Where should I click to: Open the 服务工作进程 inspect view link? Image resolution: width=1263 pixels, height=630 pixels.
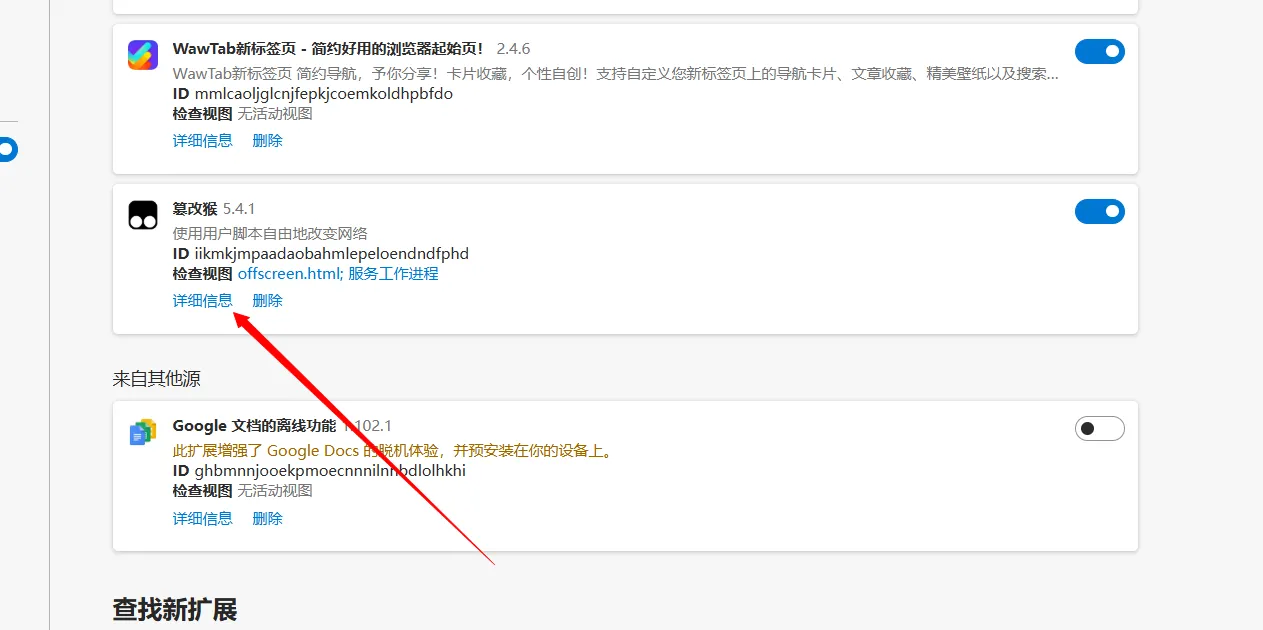[393, 273]
